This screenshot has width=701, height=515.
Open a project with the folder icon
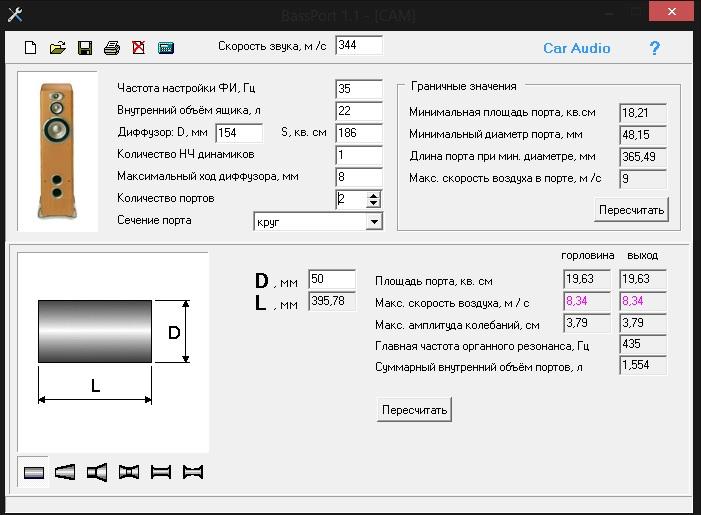[x=58, y=48]
